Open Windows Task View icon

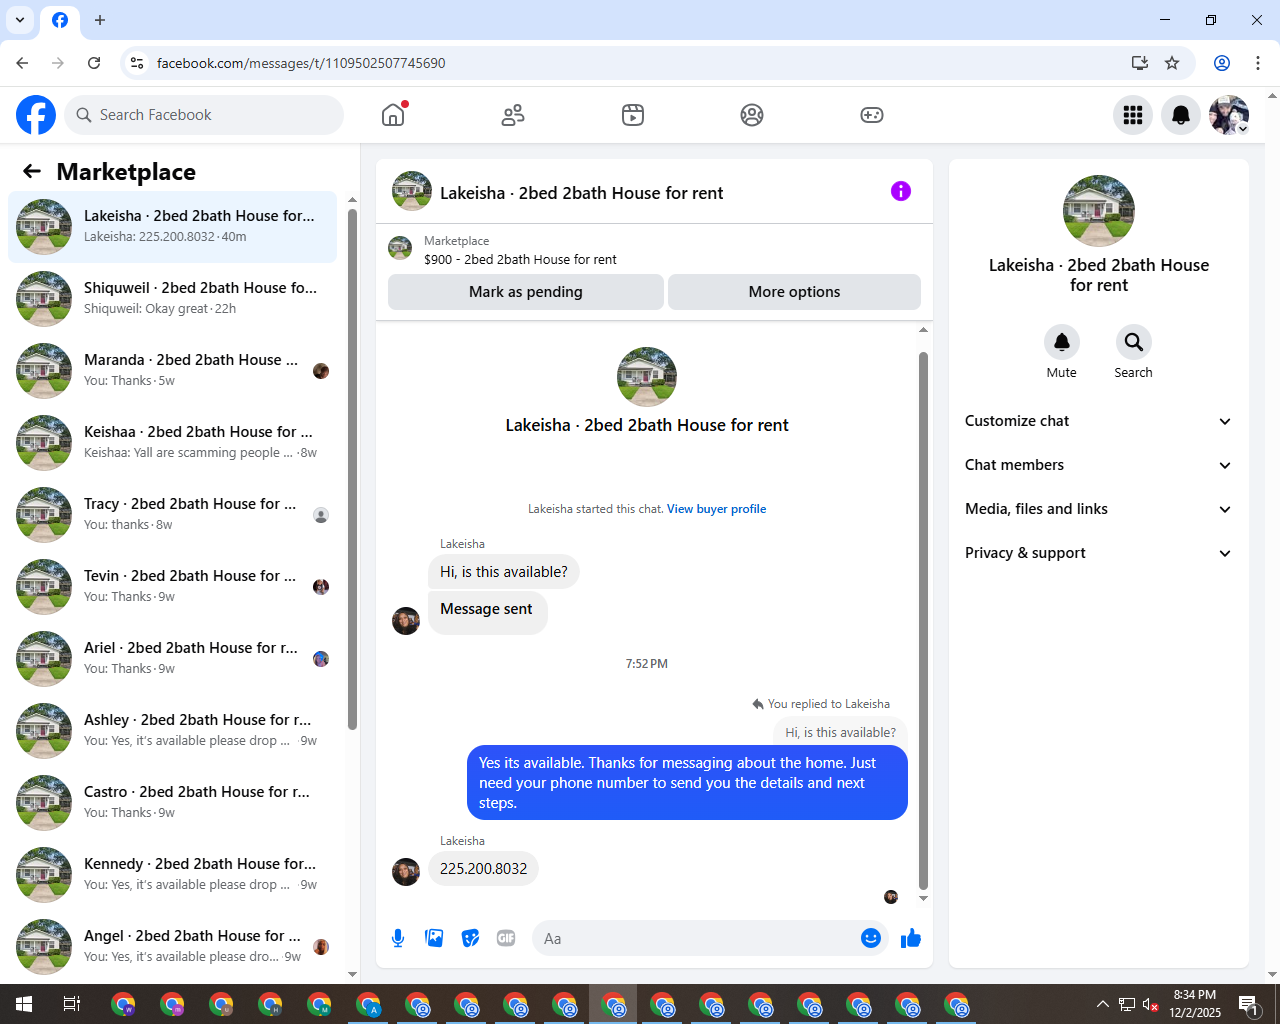72,1004
